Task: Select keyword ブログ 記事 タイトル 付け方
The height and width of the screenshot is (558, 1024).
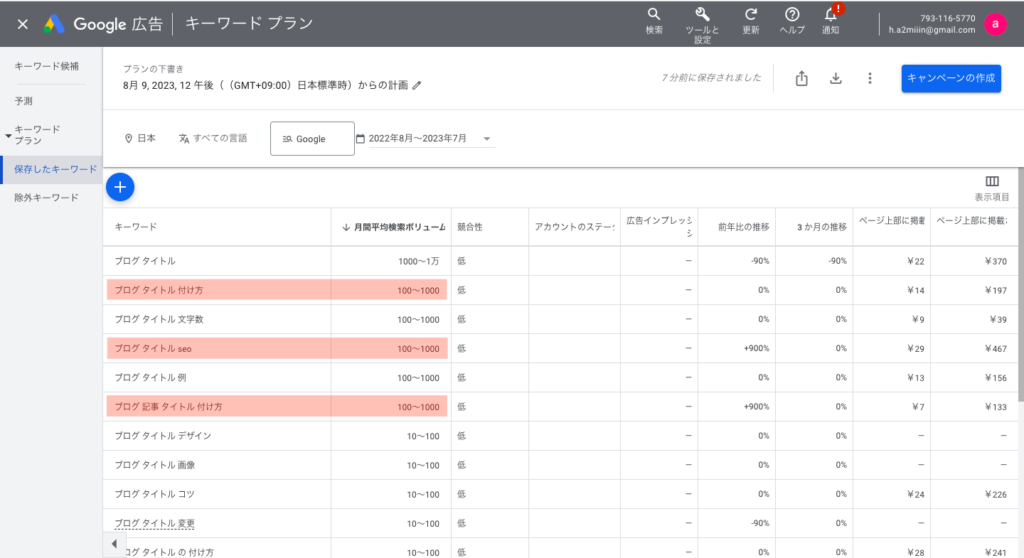Action: (x=168, y=406)
